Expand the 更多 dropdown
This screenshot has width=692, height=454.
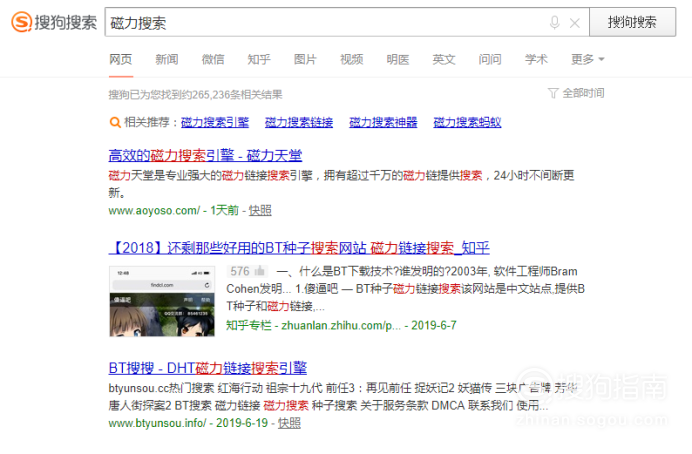tap(587, 59)
